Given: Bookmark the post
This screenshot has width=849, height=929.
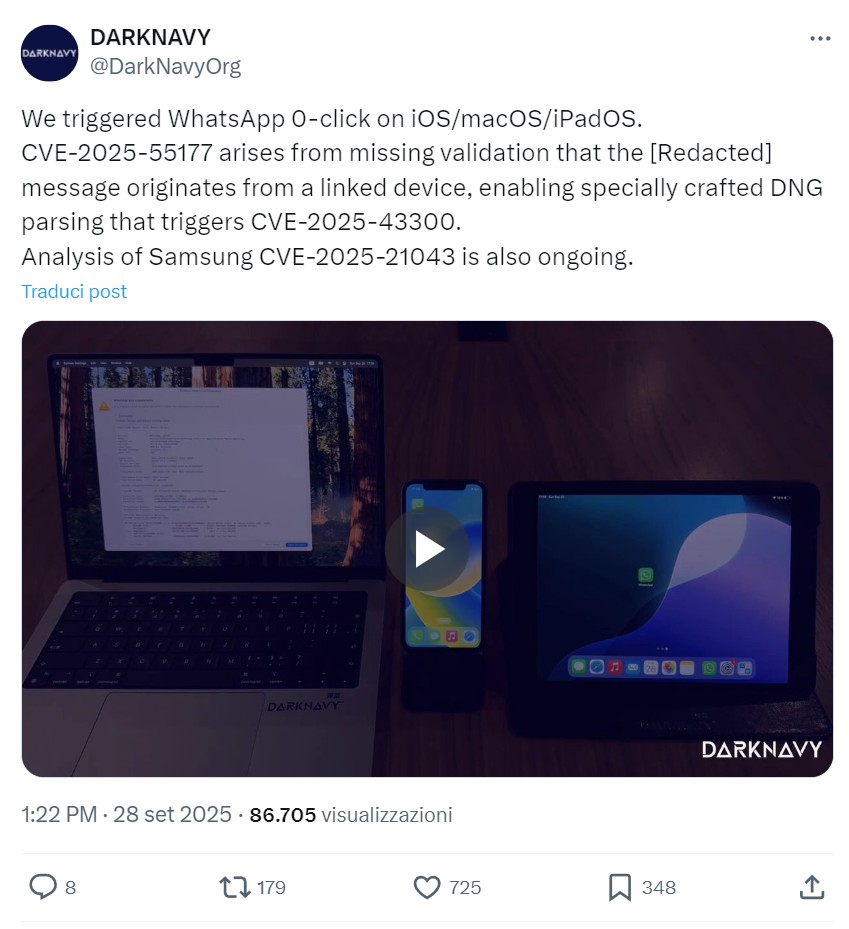Looking at the screenshot, I should (620, 887).
